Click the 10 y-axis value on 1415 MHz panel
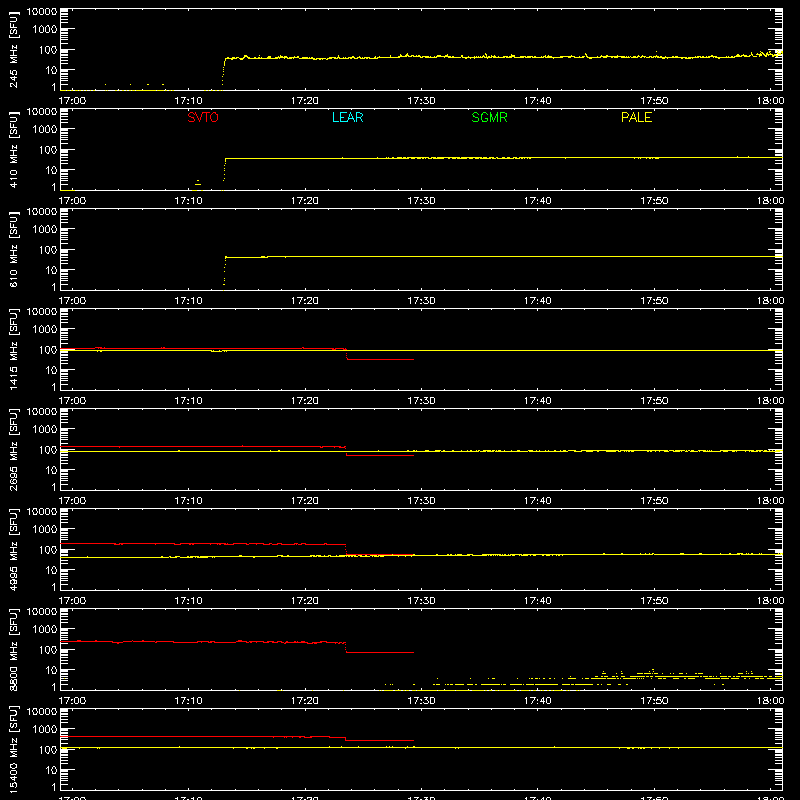 pos(51,370)
